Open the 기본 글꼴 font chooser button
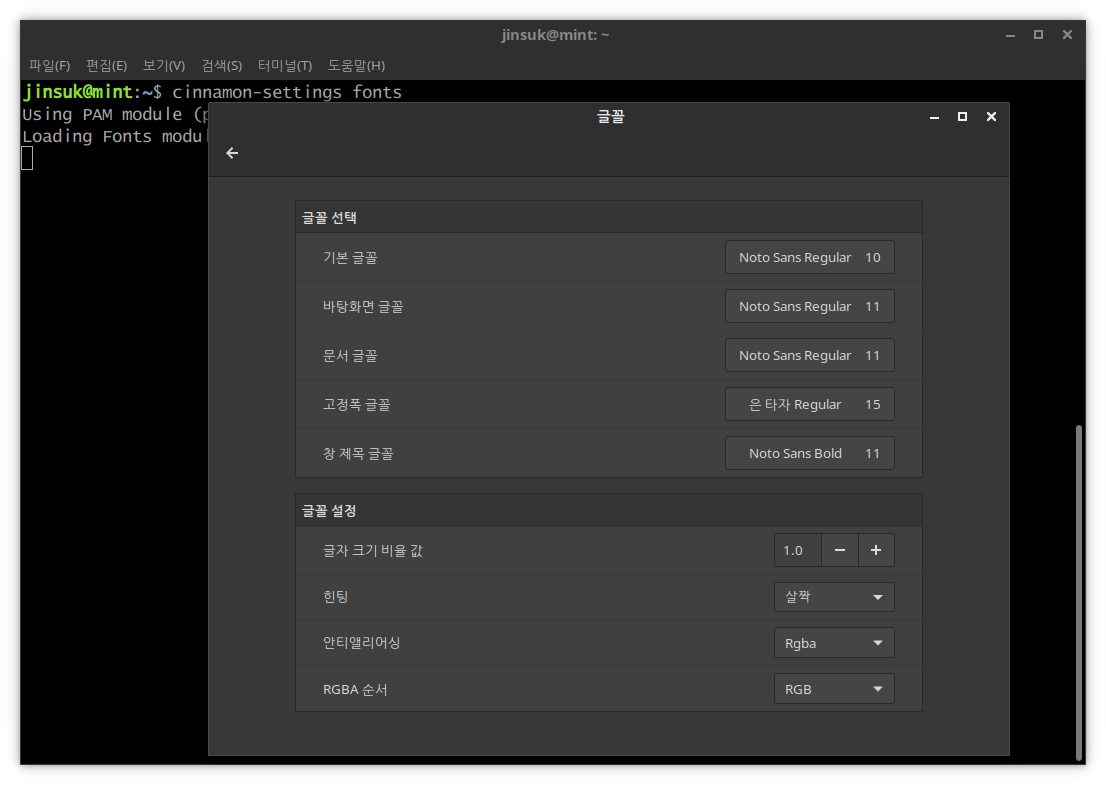1106x785 pixels. [x=809, y=257]
